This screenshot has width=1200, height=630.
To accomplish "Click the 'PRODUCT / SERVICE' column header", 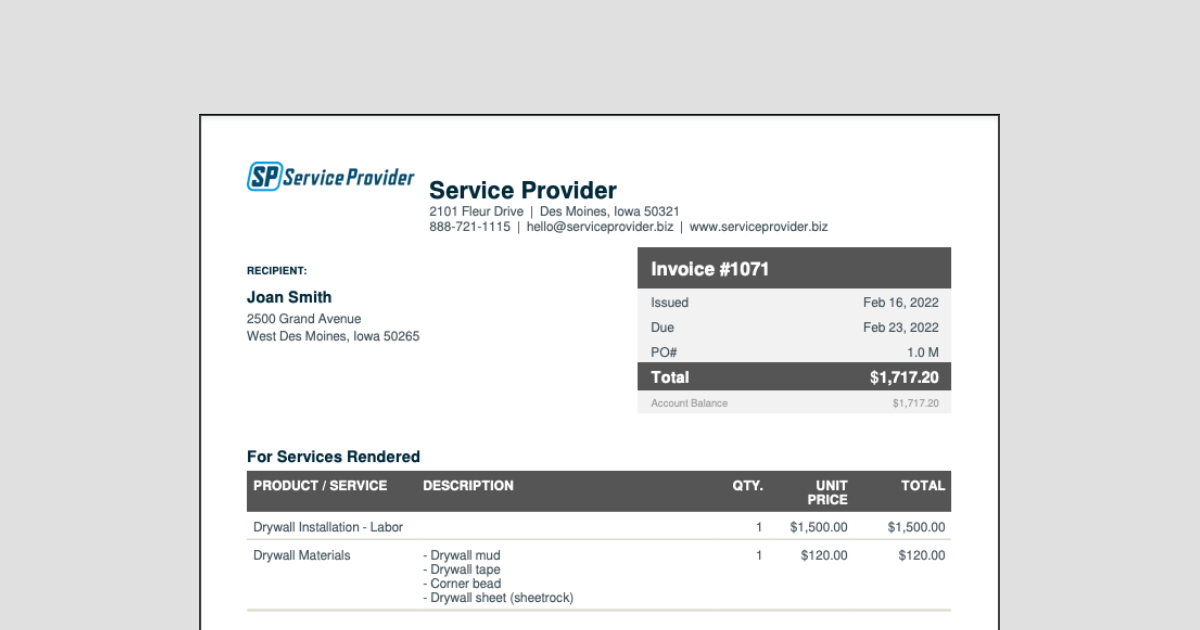I will click(x=320, y=486).
